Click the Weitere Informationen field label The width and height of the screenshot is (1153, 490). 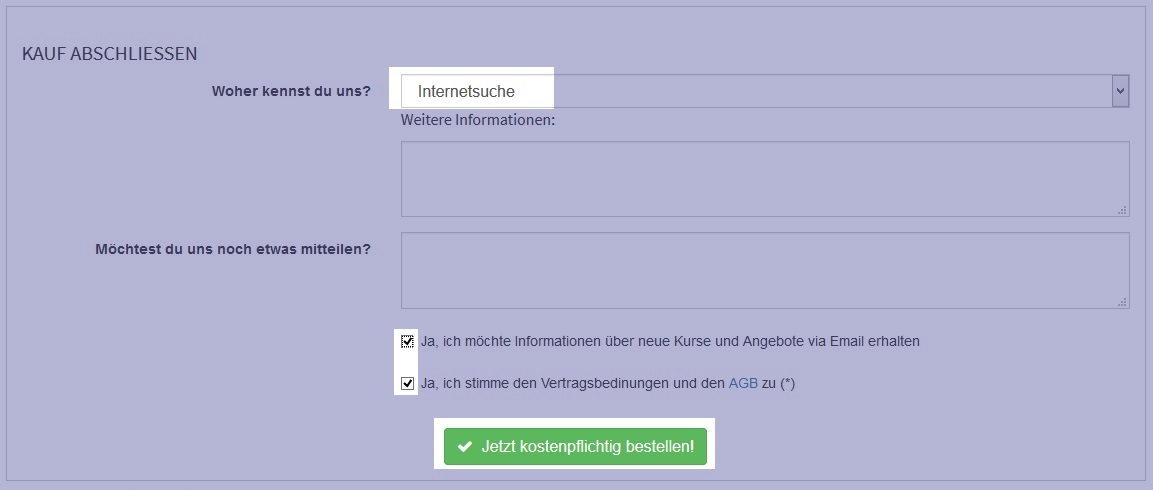click(x=478, y=119)
